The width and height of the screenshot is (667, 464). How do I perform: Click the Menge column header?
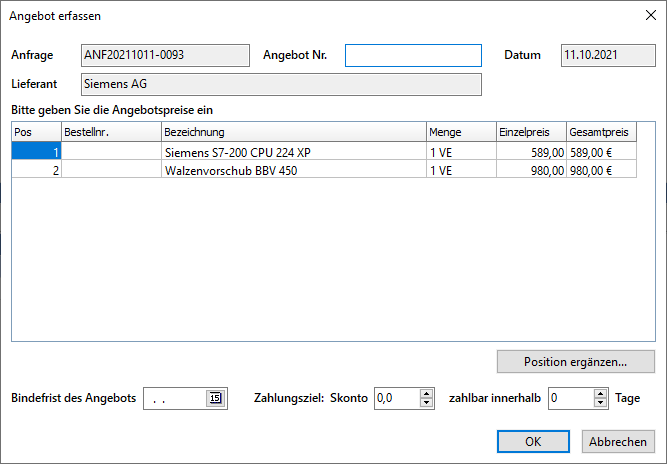tap(461, 132)
